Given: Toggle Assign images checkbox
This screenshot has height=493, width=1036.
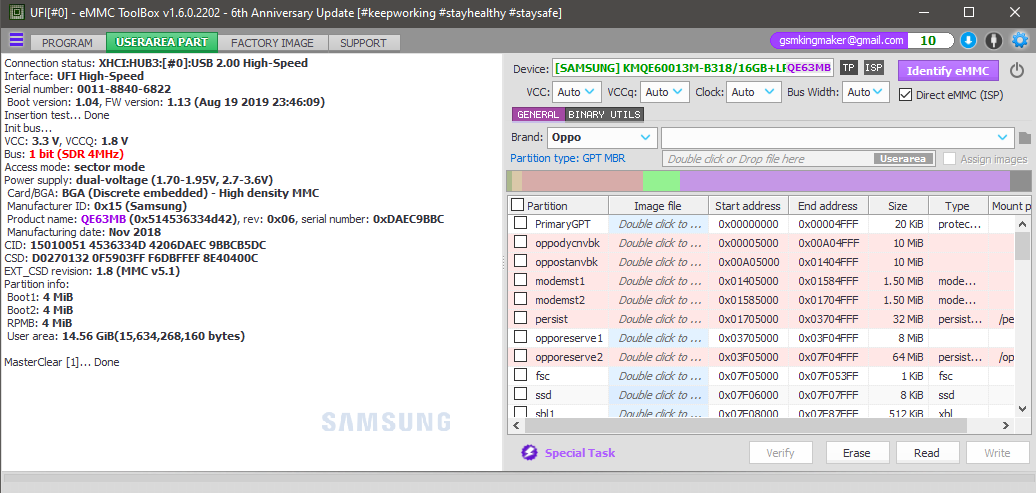Looking at the screenshot, I should coord(949,159).
